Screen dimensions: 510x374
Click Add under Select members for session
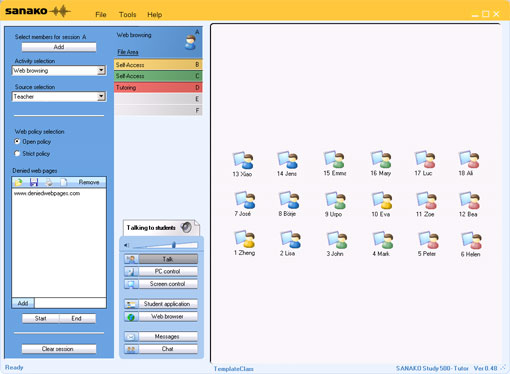pyautogui.click(x=59, y=47)
